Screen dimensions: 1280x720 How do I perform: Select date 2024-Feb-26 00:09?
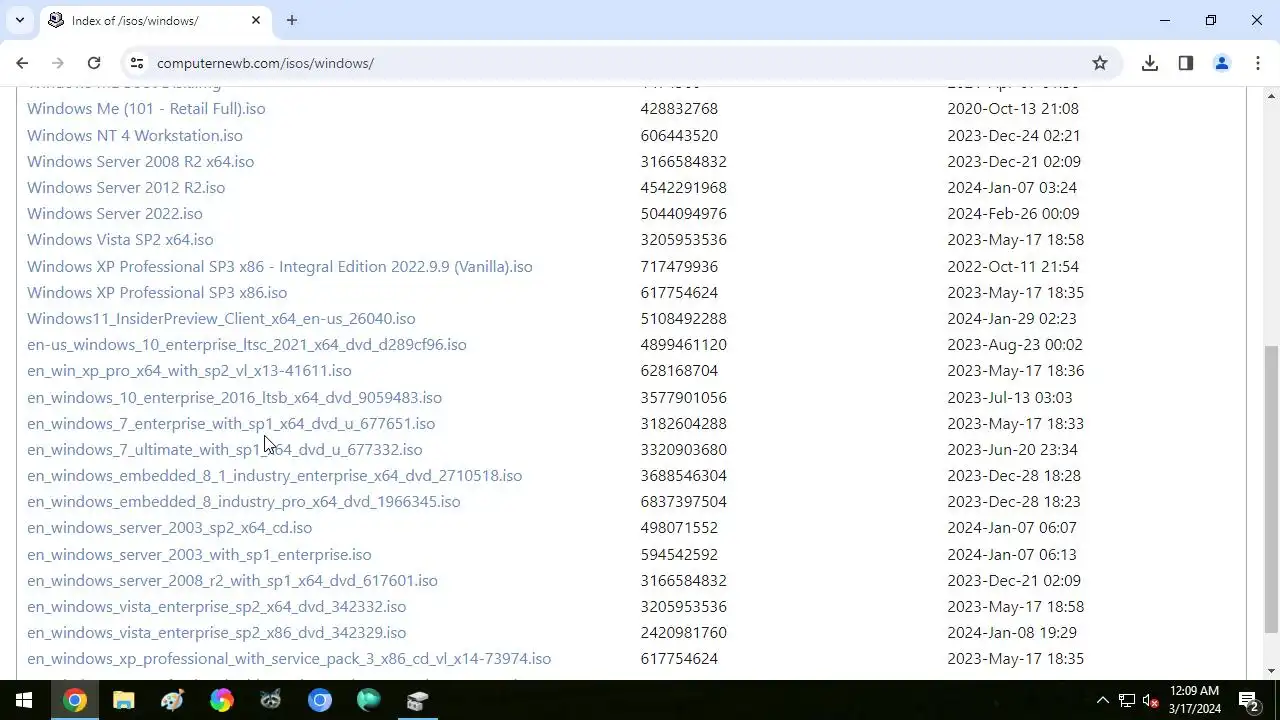click(x=1013, y=213)
